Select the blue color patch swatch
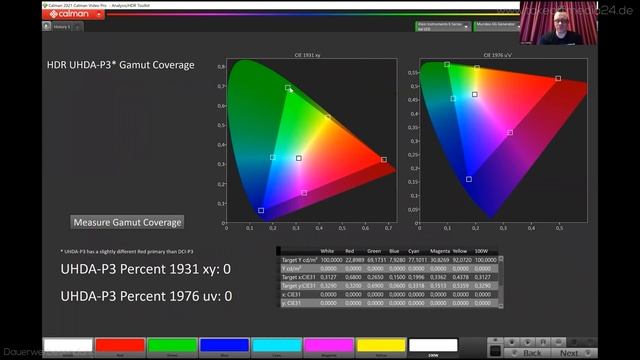 click(x=224, y=346)
